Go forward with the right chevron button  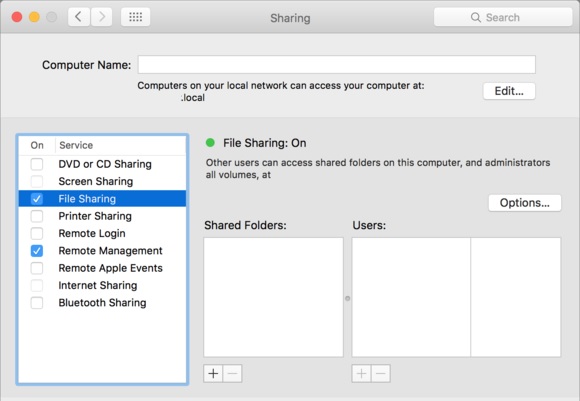click(101, 17)
